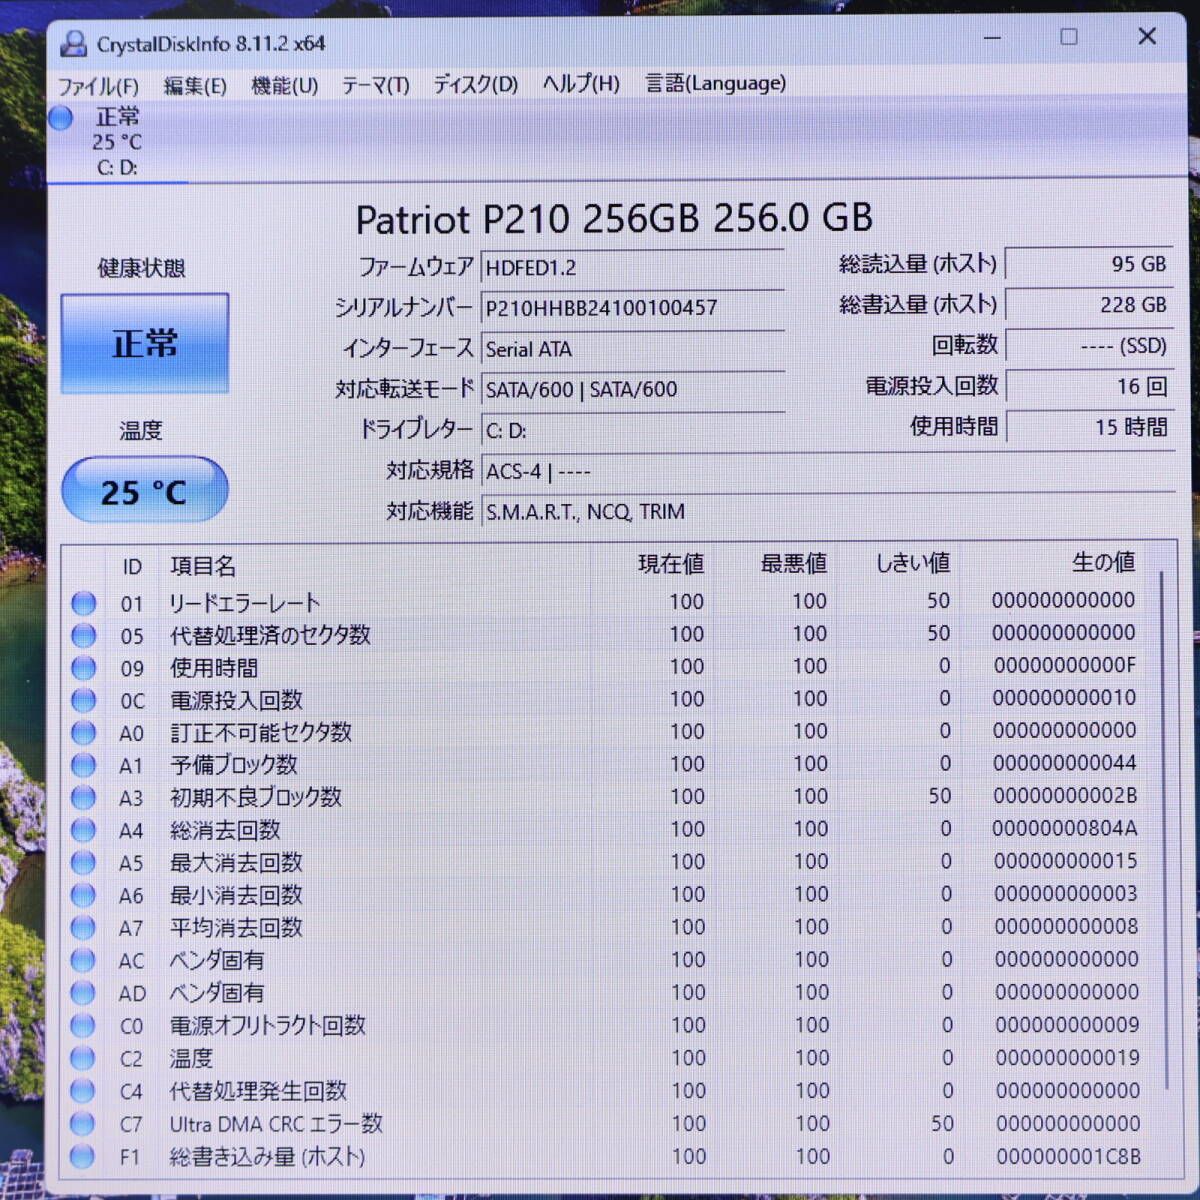1200x1200 pixels.
Task: Open the 編集(E) menu
Action: click(195, 86)
